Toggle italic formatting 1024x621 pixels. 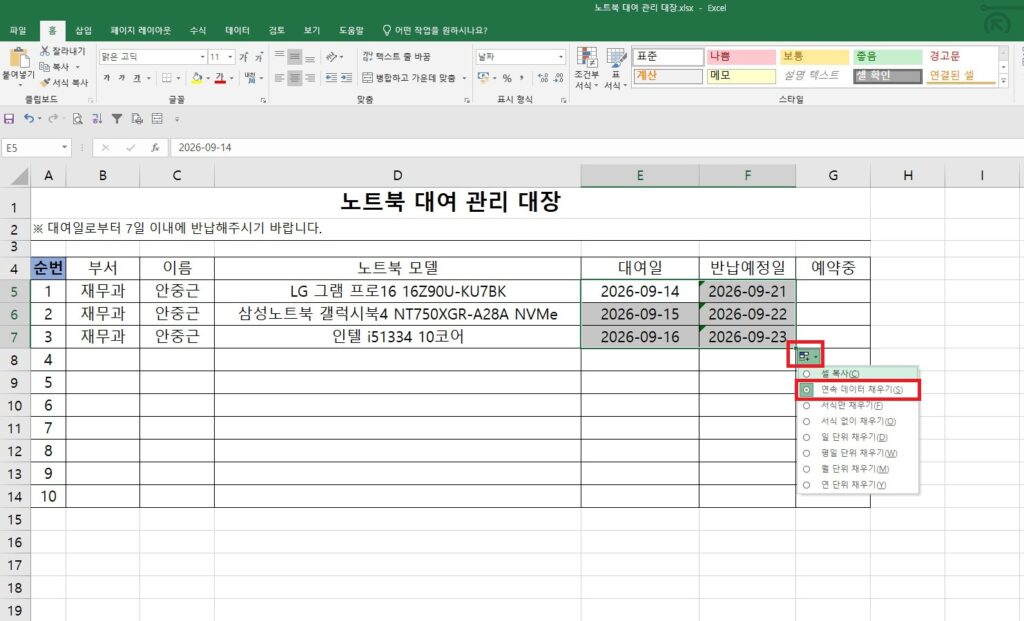click(x=121, y=78)
